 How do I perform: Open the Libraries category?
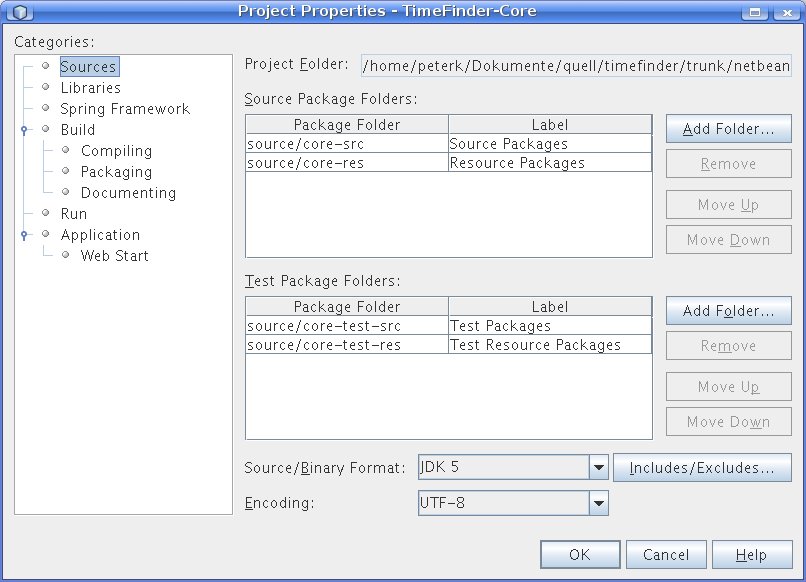90,88
